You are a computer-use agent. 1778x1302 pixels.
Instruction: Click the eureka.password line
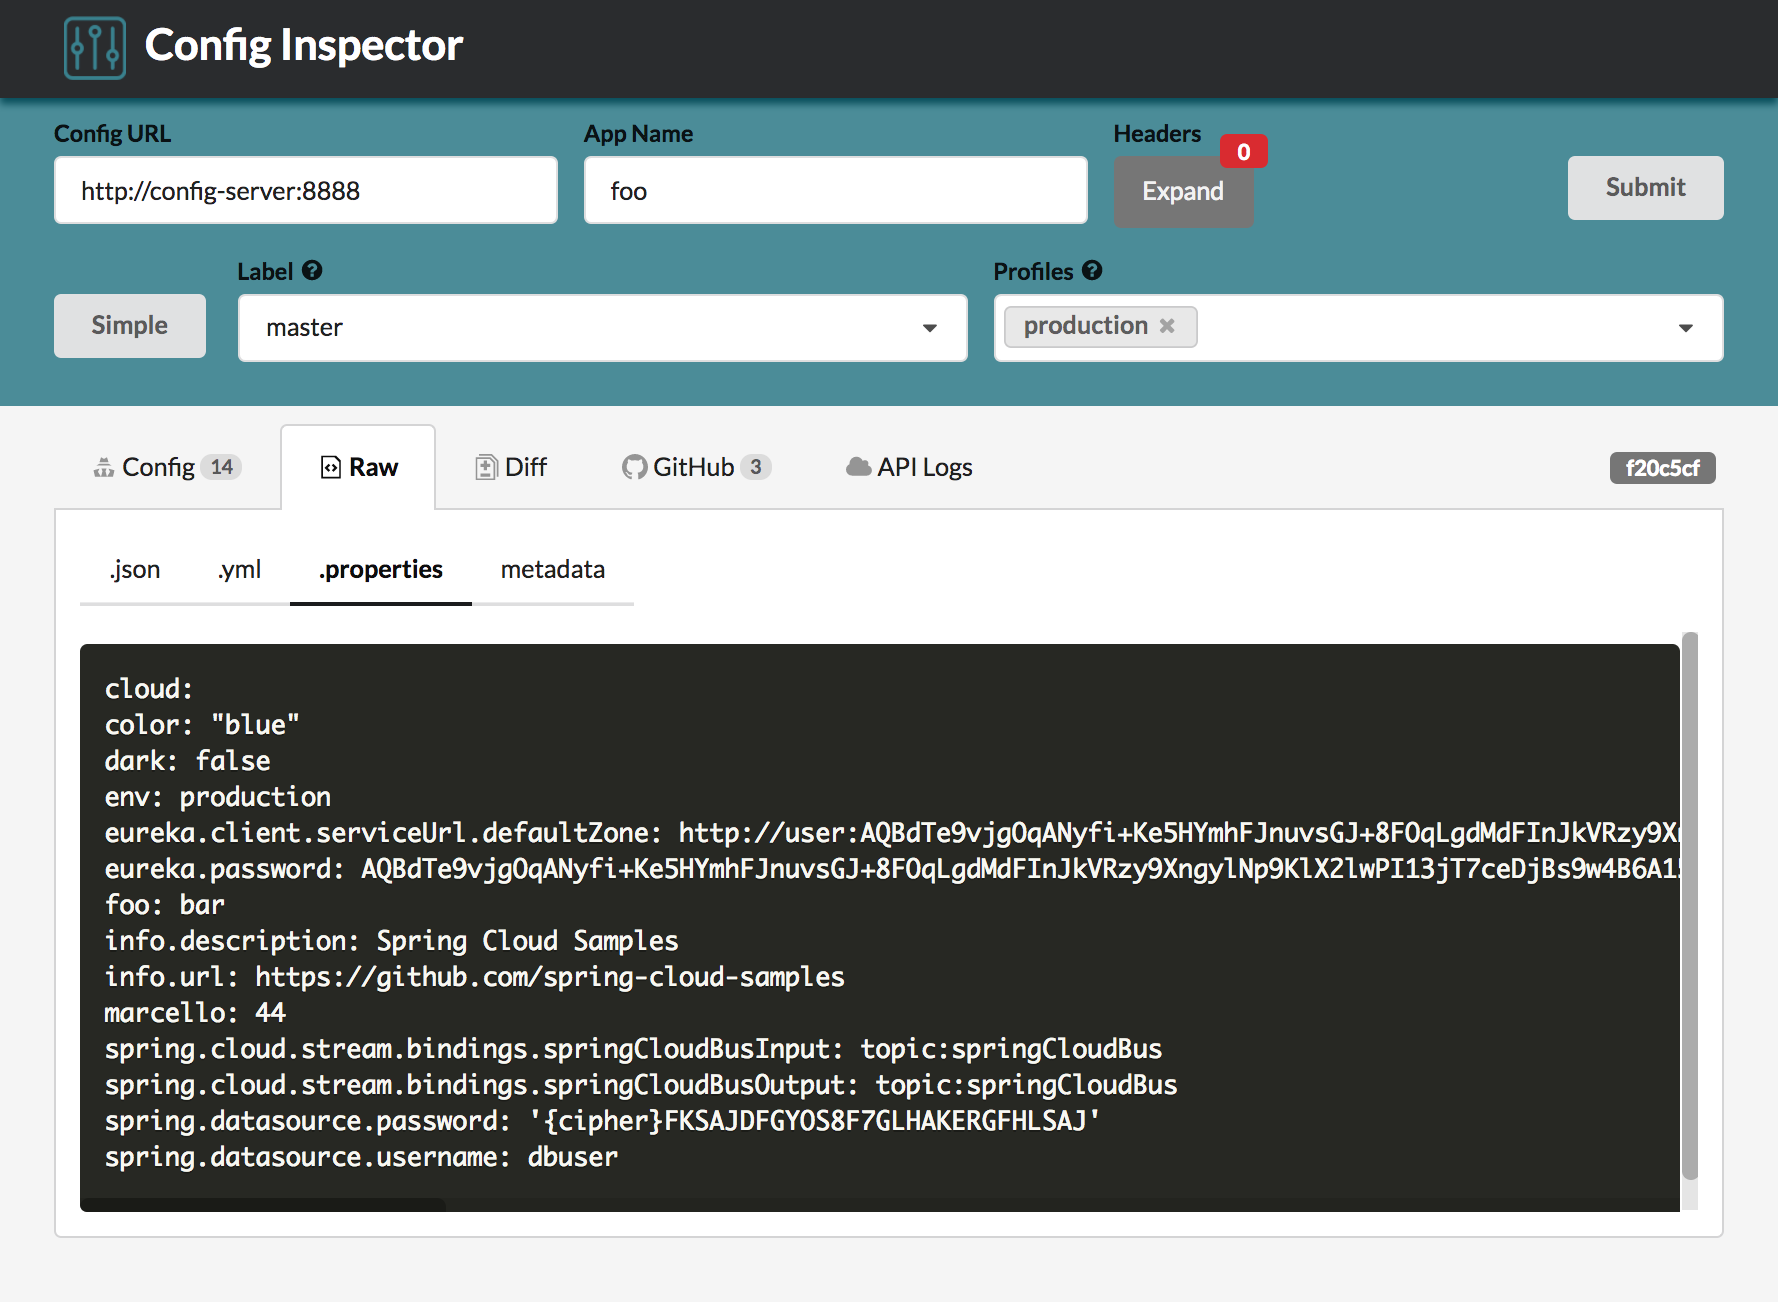[892, 869]
